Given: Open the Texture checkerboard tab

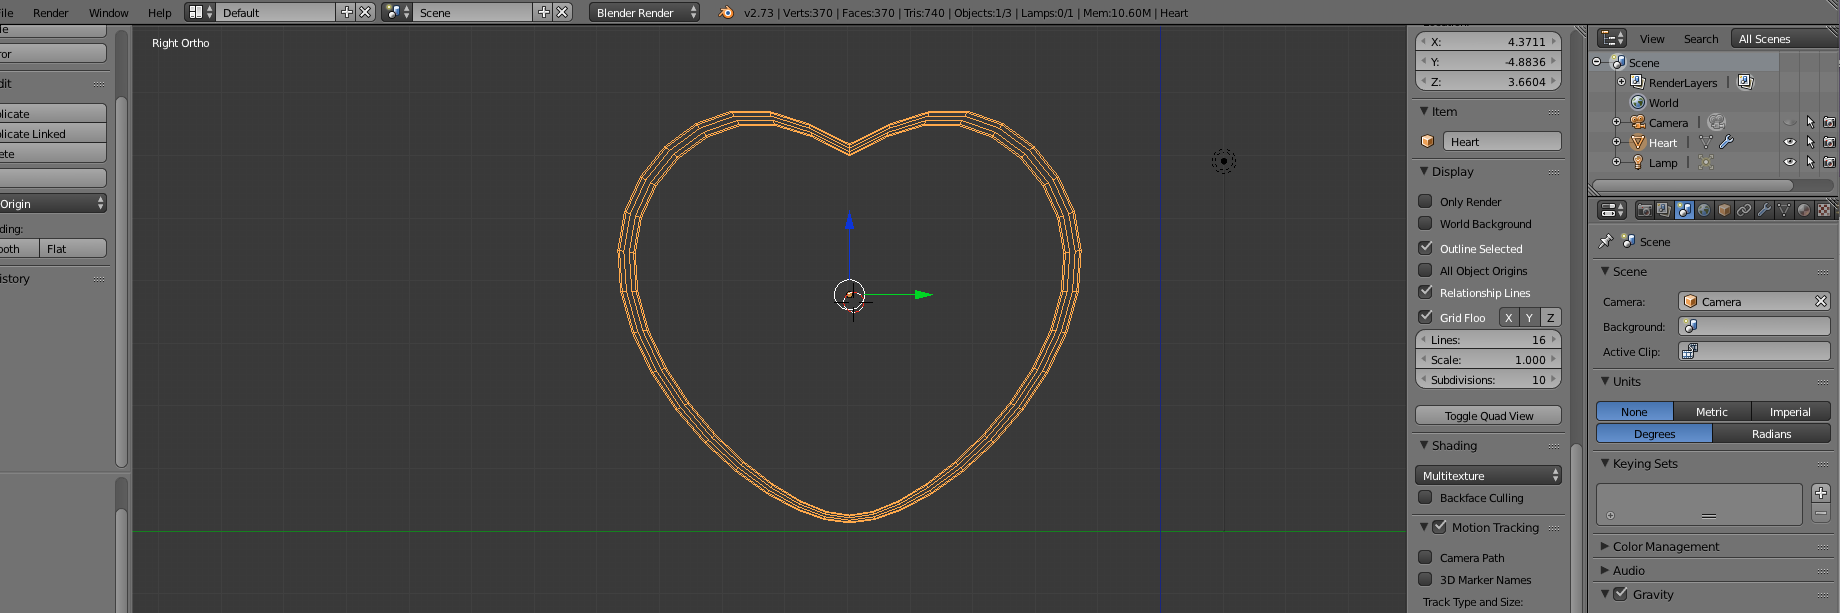Looking at the screenshot, I should click(x=1824, y=210).
